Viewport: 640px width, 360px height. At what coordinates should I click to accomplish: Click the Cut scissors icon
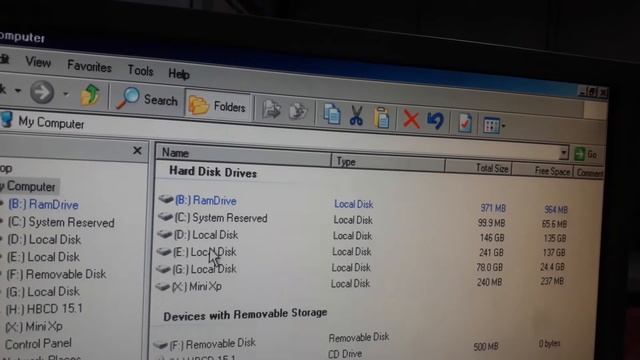pos(356,116)
